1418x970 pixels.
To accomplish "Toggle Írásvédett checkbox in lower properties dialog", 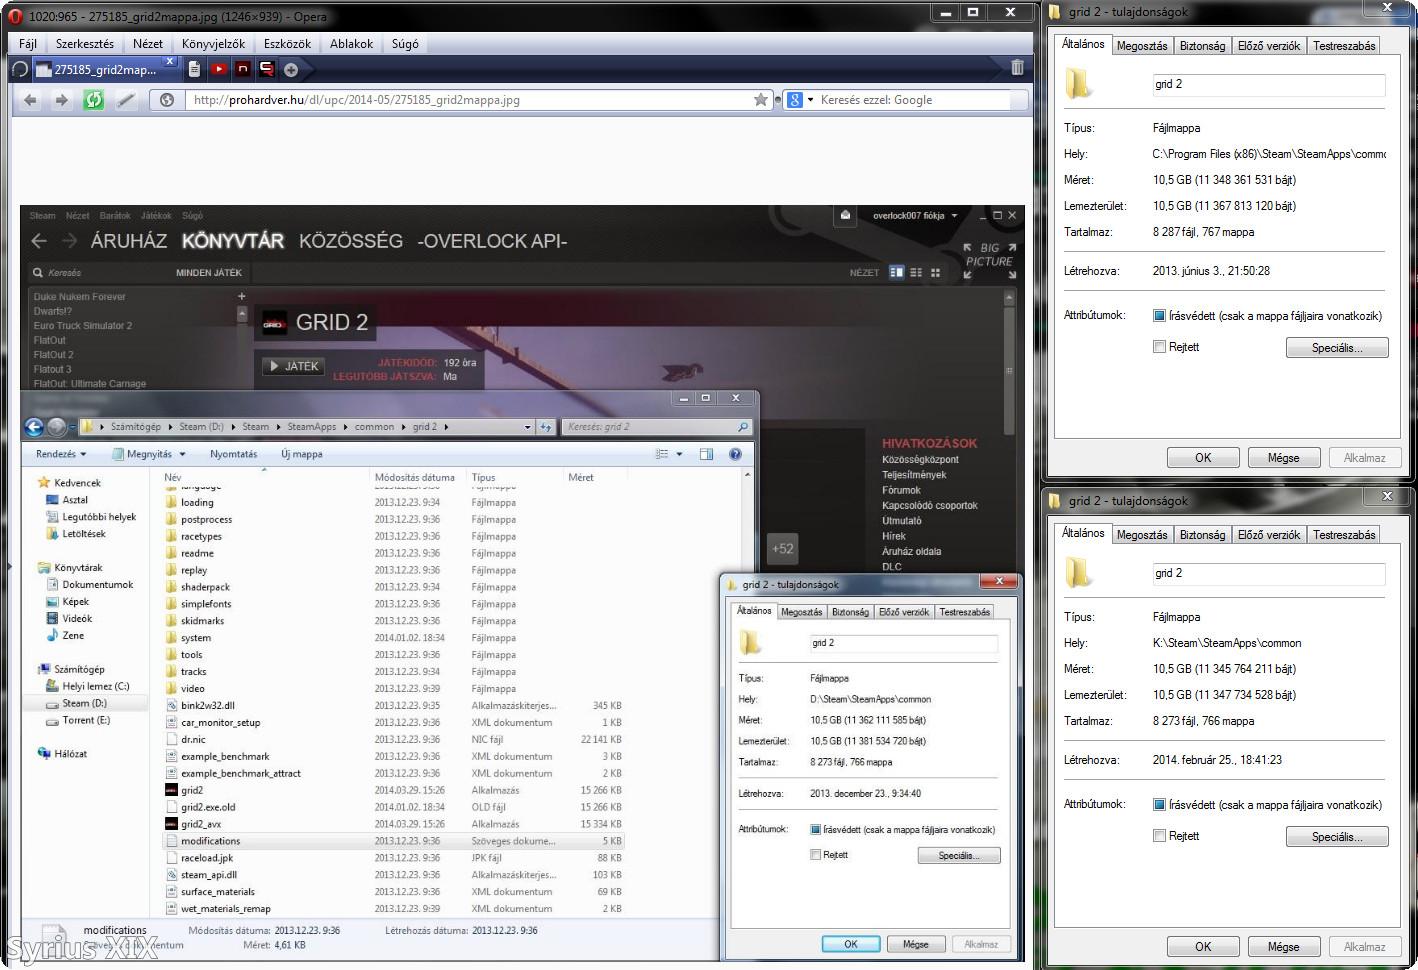I will [1159, 805].
